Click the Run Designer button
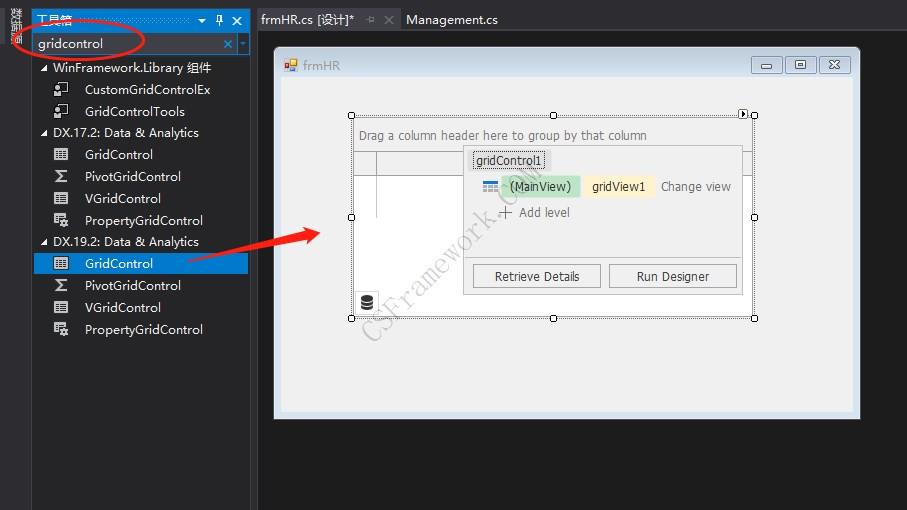Viewport: 907px width, 510px height. point(672,277)
